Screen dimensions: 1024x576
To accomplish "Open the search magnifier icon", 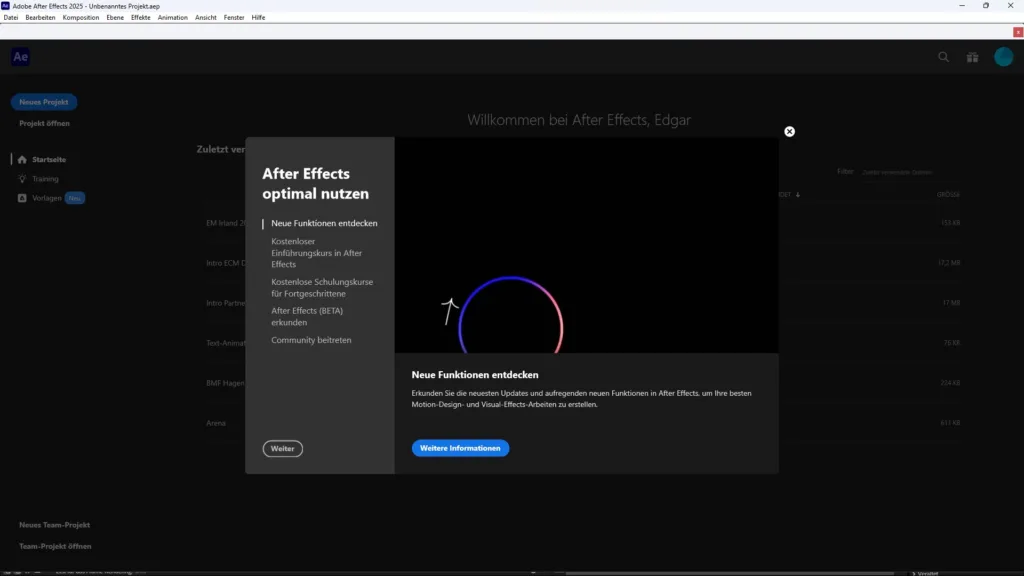I will coord(944,57).
